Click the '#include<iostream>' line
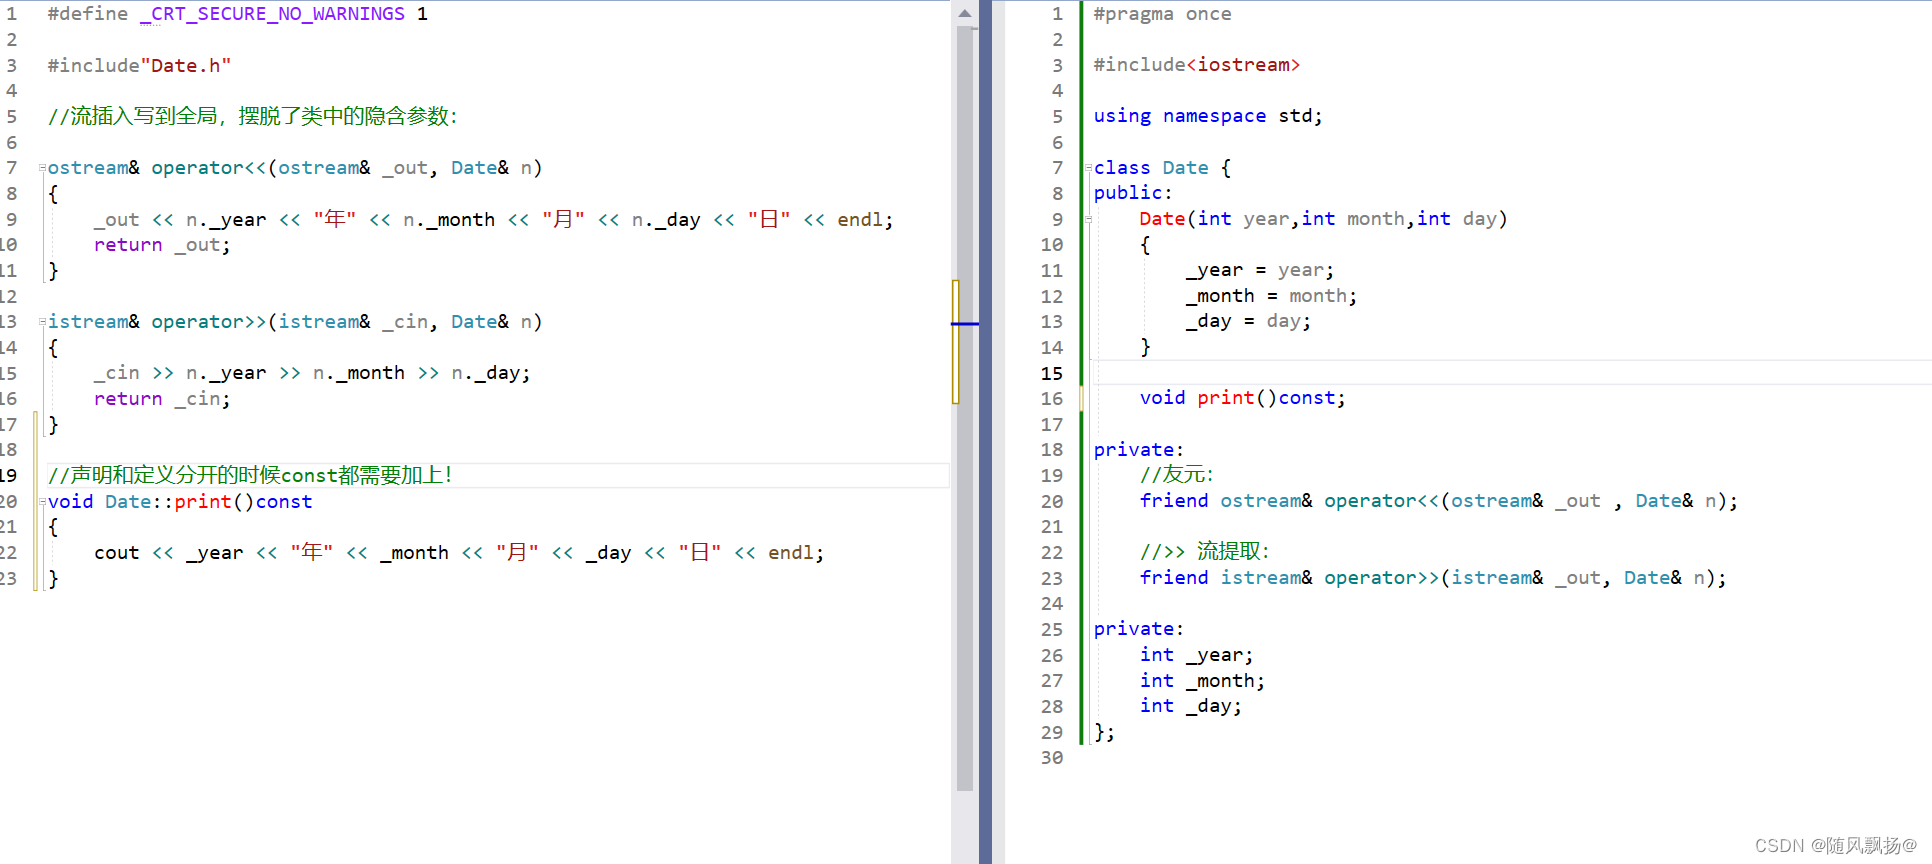 pyautogui.click(x=1197, y=65)
